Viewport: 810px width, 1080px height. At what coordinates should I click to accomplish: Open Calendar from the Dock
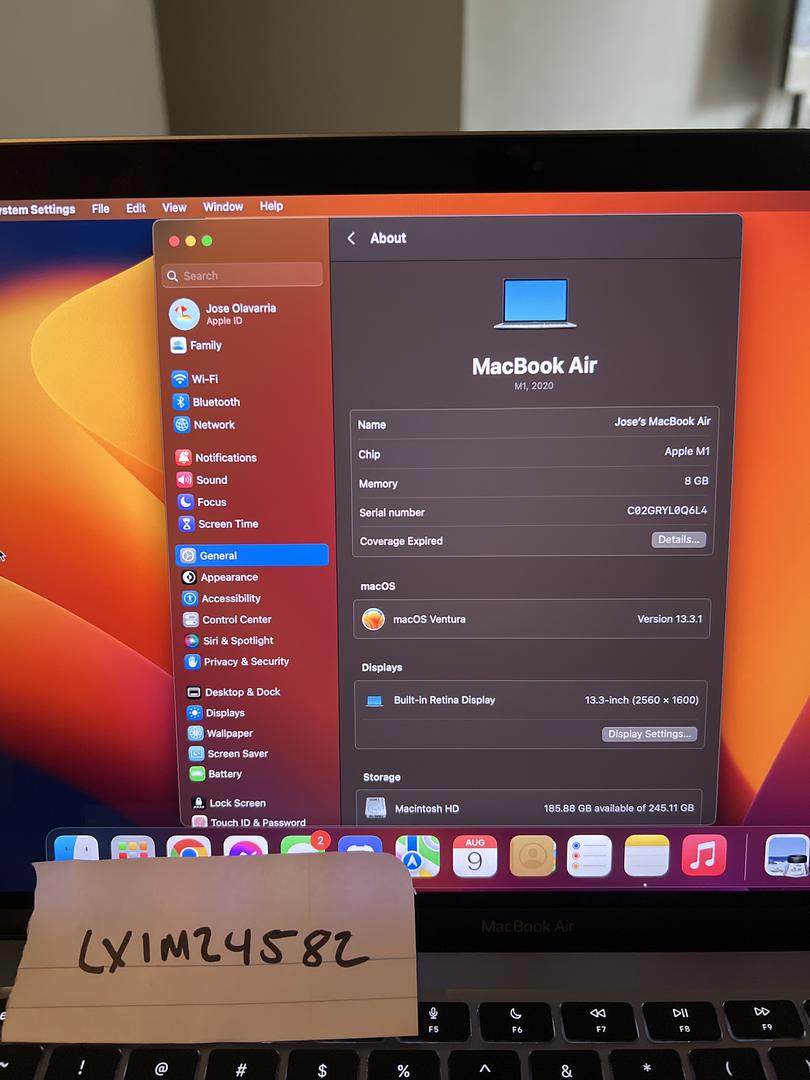(x=475, y=856)
